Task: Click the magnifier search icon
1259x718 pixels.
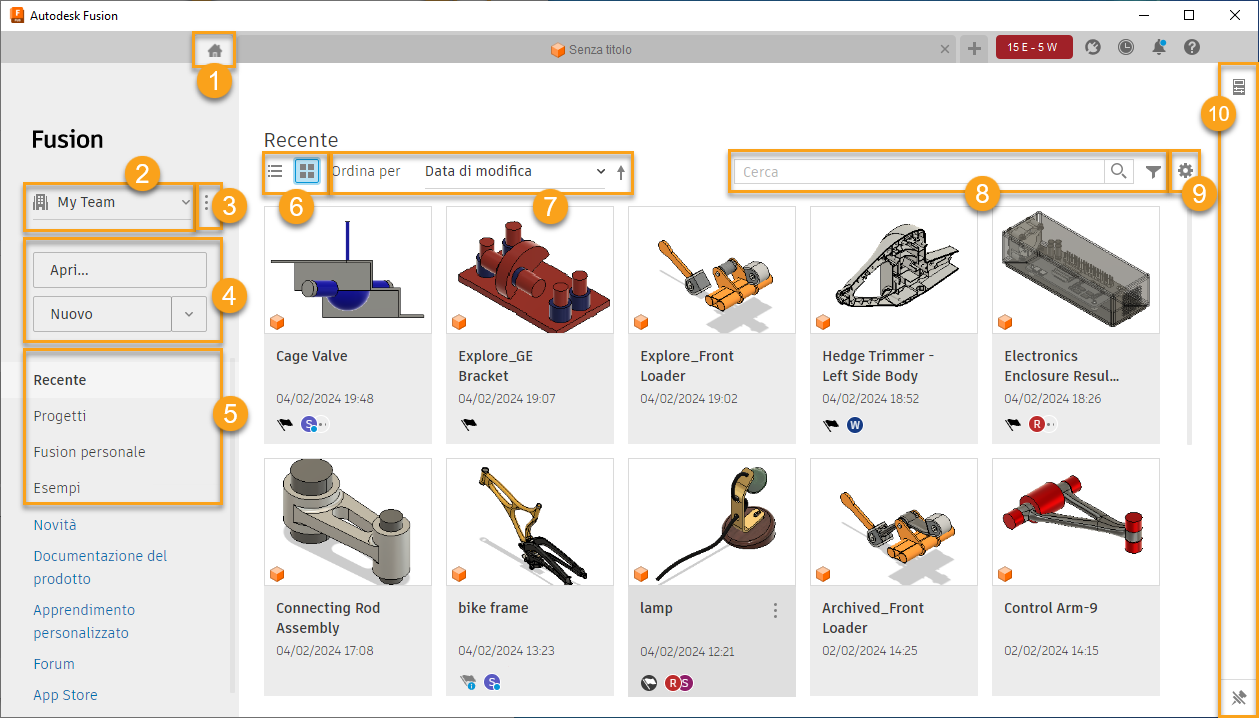Action: tap(1119, 172)
